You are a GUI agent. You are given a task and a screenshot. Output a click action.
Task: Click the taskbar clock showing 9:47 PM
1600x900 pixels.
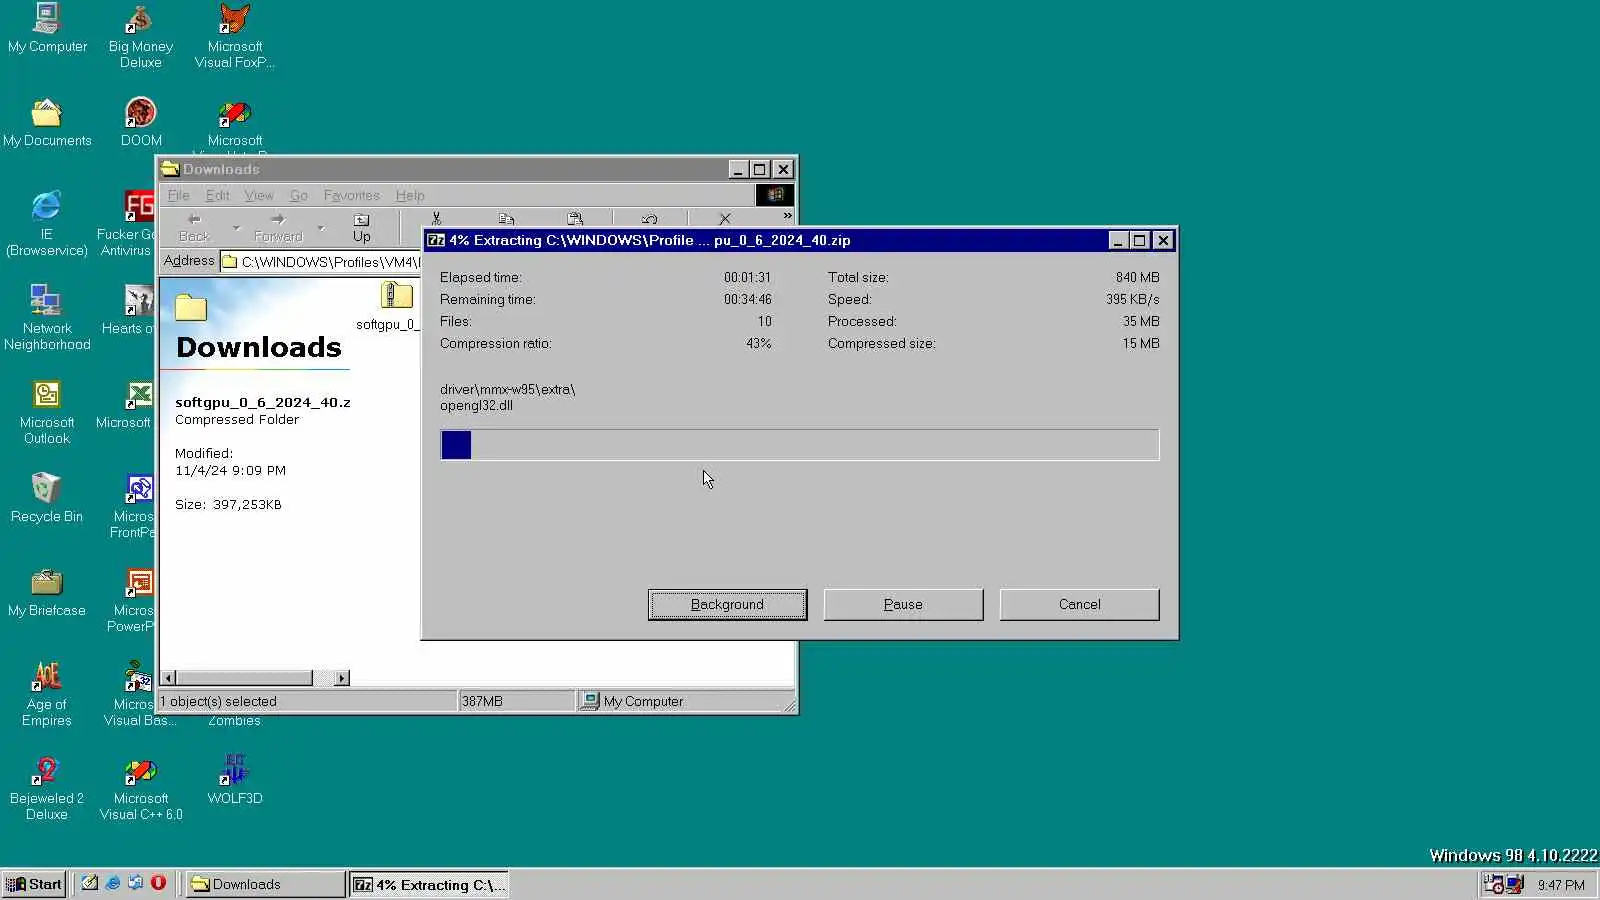pyautogui.click(x=1561, y=885)
